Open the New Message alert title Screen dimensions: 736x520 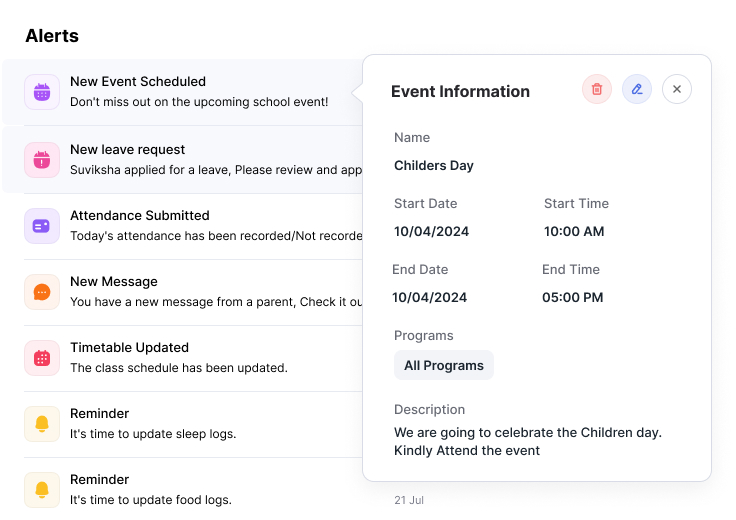click(114, 281)
